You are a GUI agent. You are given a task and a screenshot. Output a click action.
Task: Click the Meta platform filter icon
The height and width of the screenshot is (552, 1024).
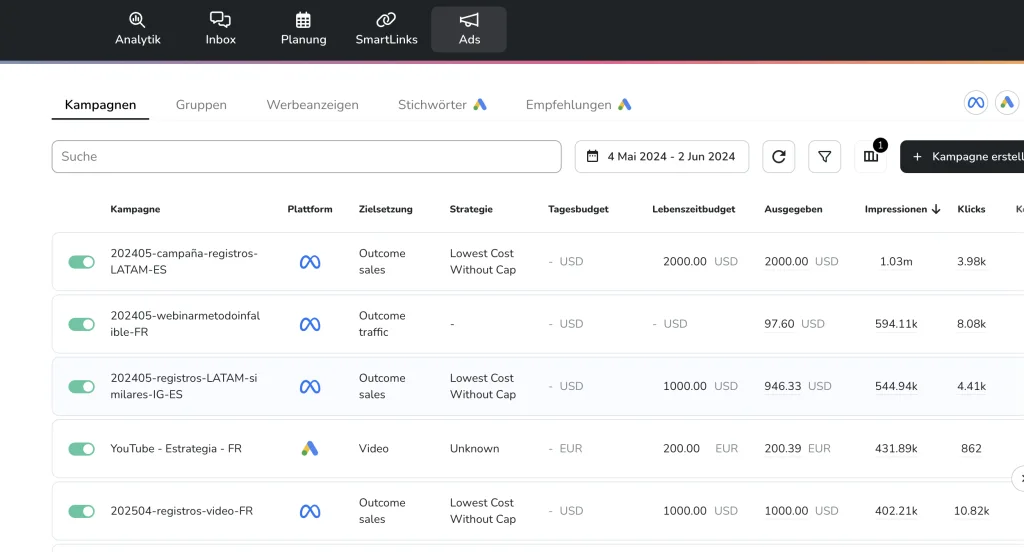coord(976,103)
